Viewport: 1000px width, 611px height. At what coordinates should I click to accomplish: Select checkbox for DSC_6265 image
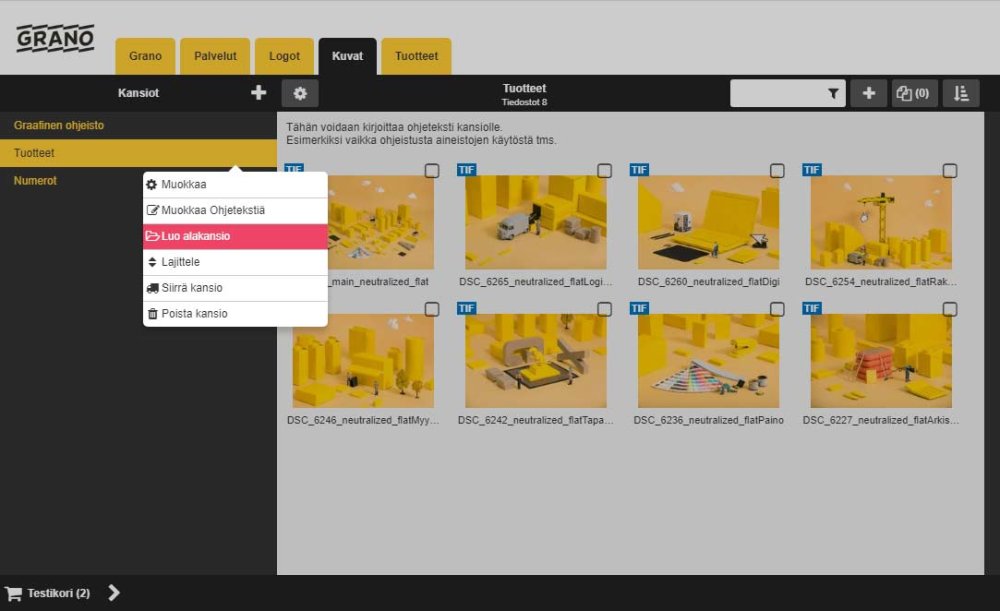[x=605, y=170]
